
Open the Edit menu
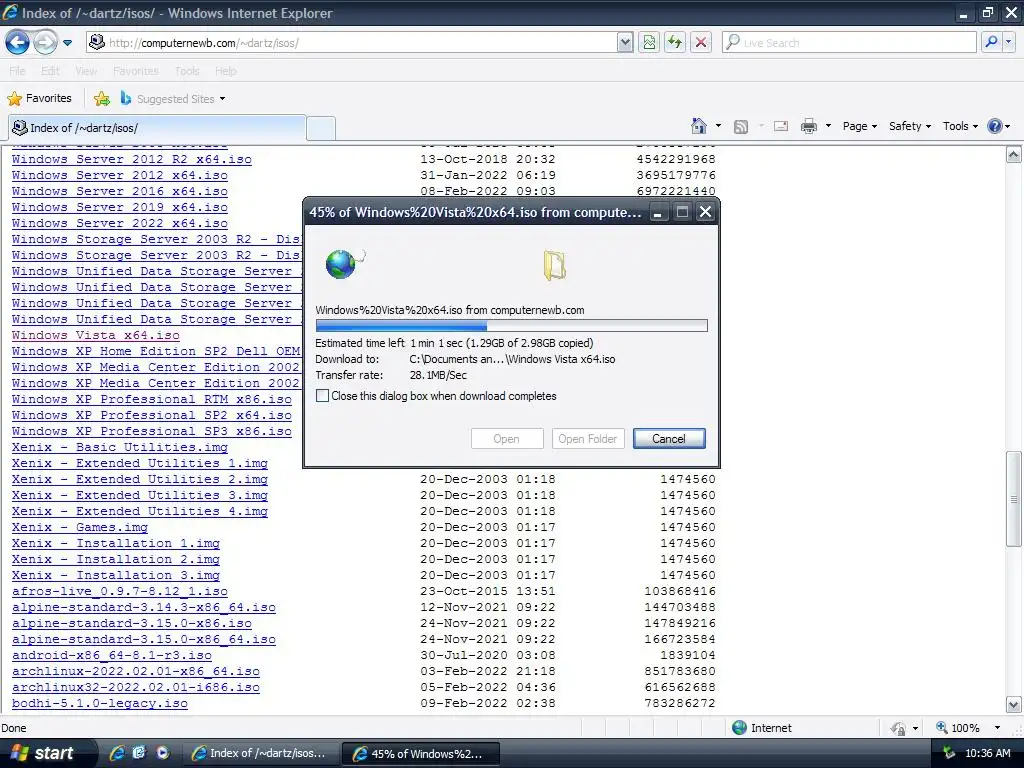pos(50,71)
